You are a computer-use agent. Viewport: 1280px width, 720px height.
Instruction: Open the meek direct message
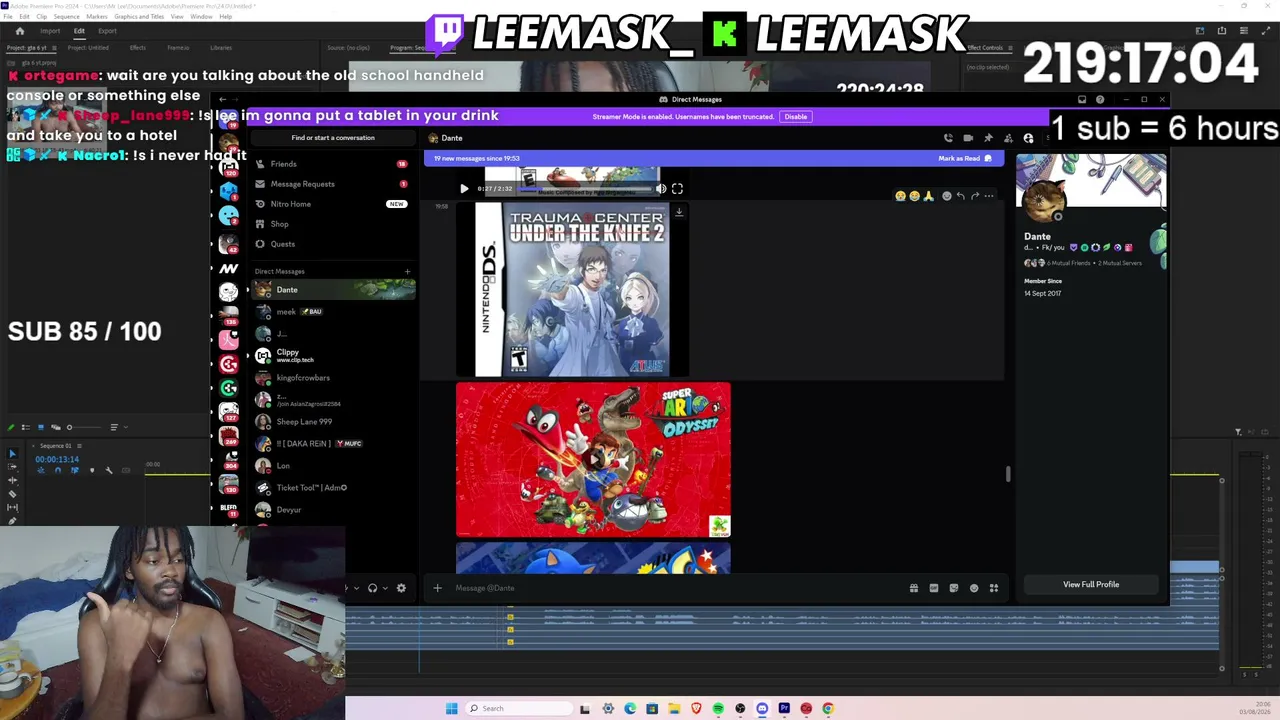333,312
